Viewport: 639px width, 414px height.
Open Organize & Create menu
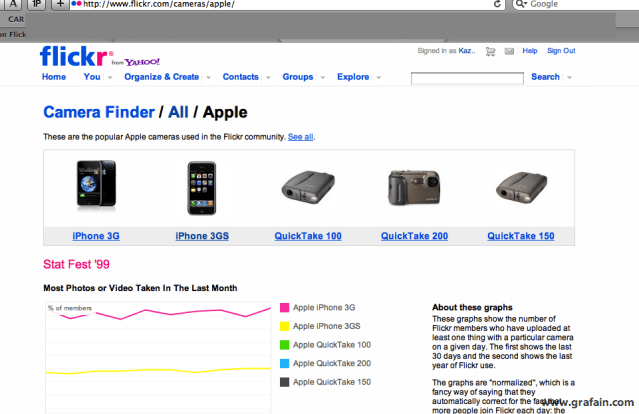point(162,77)
